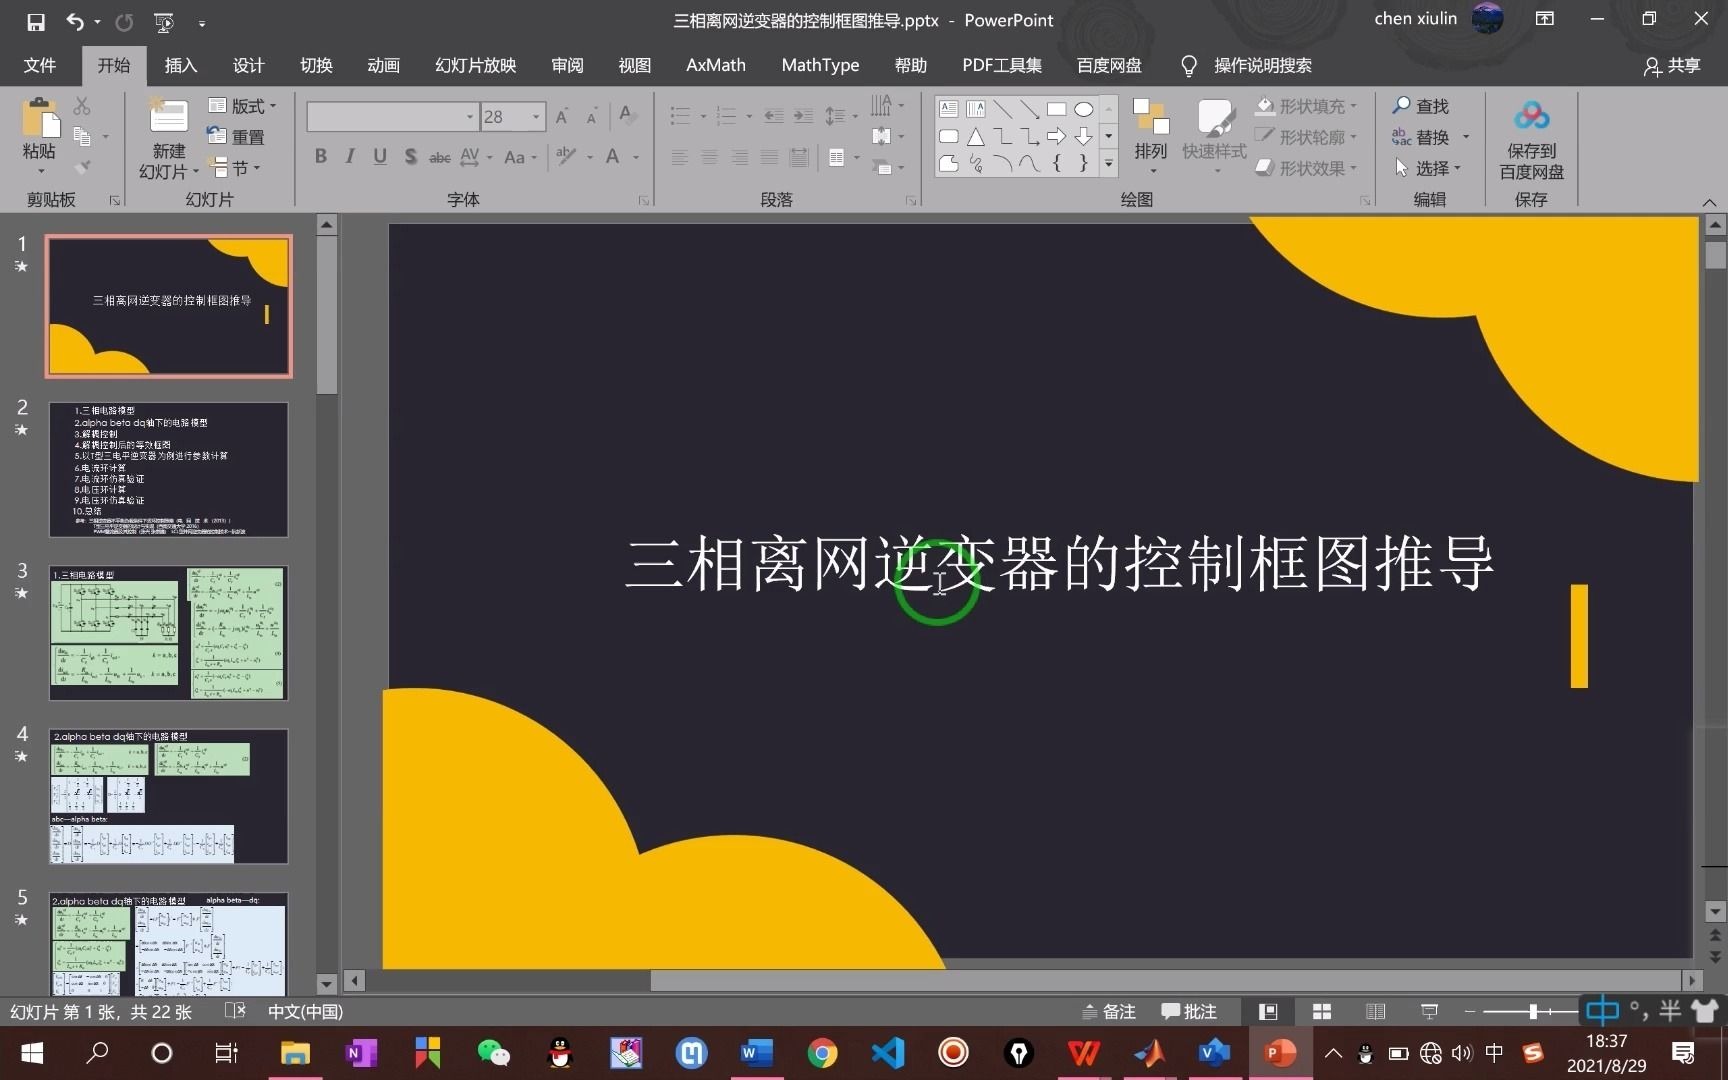Click the Share (共享) button
This screenshot has width=1728, height=1080.
pyautogui.click(x=1672, y=65)
